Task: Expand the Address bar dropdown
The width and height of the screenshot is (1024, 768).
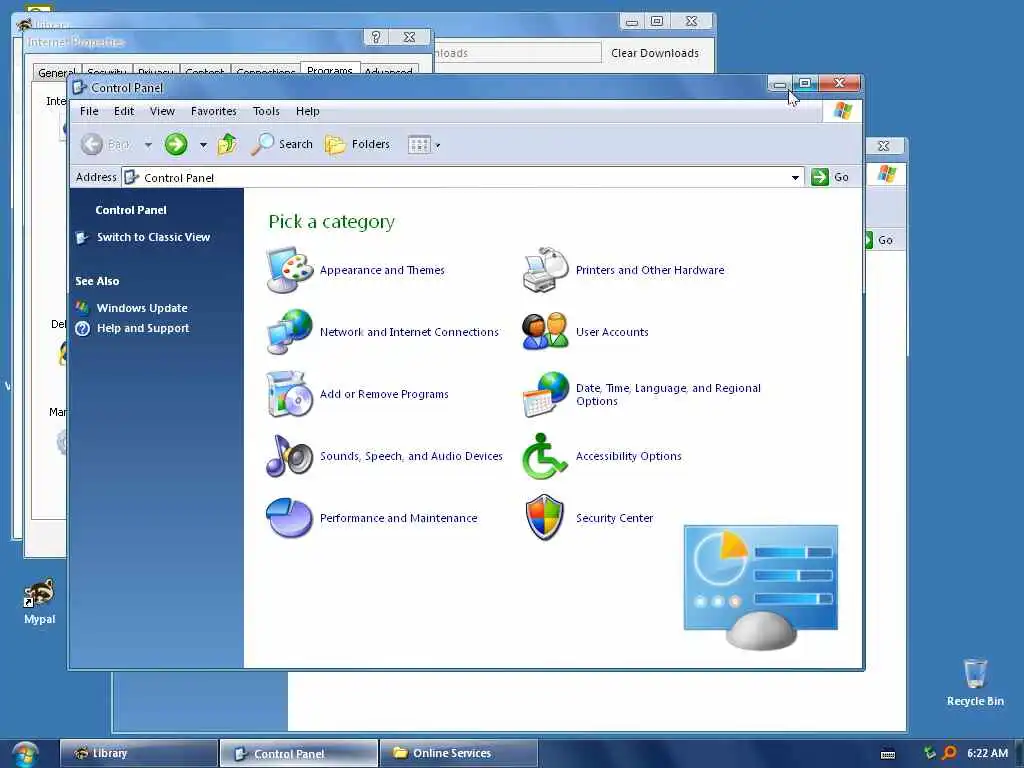Action: click(x=795, y=178)
